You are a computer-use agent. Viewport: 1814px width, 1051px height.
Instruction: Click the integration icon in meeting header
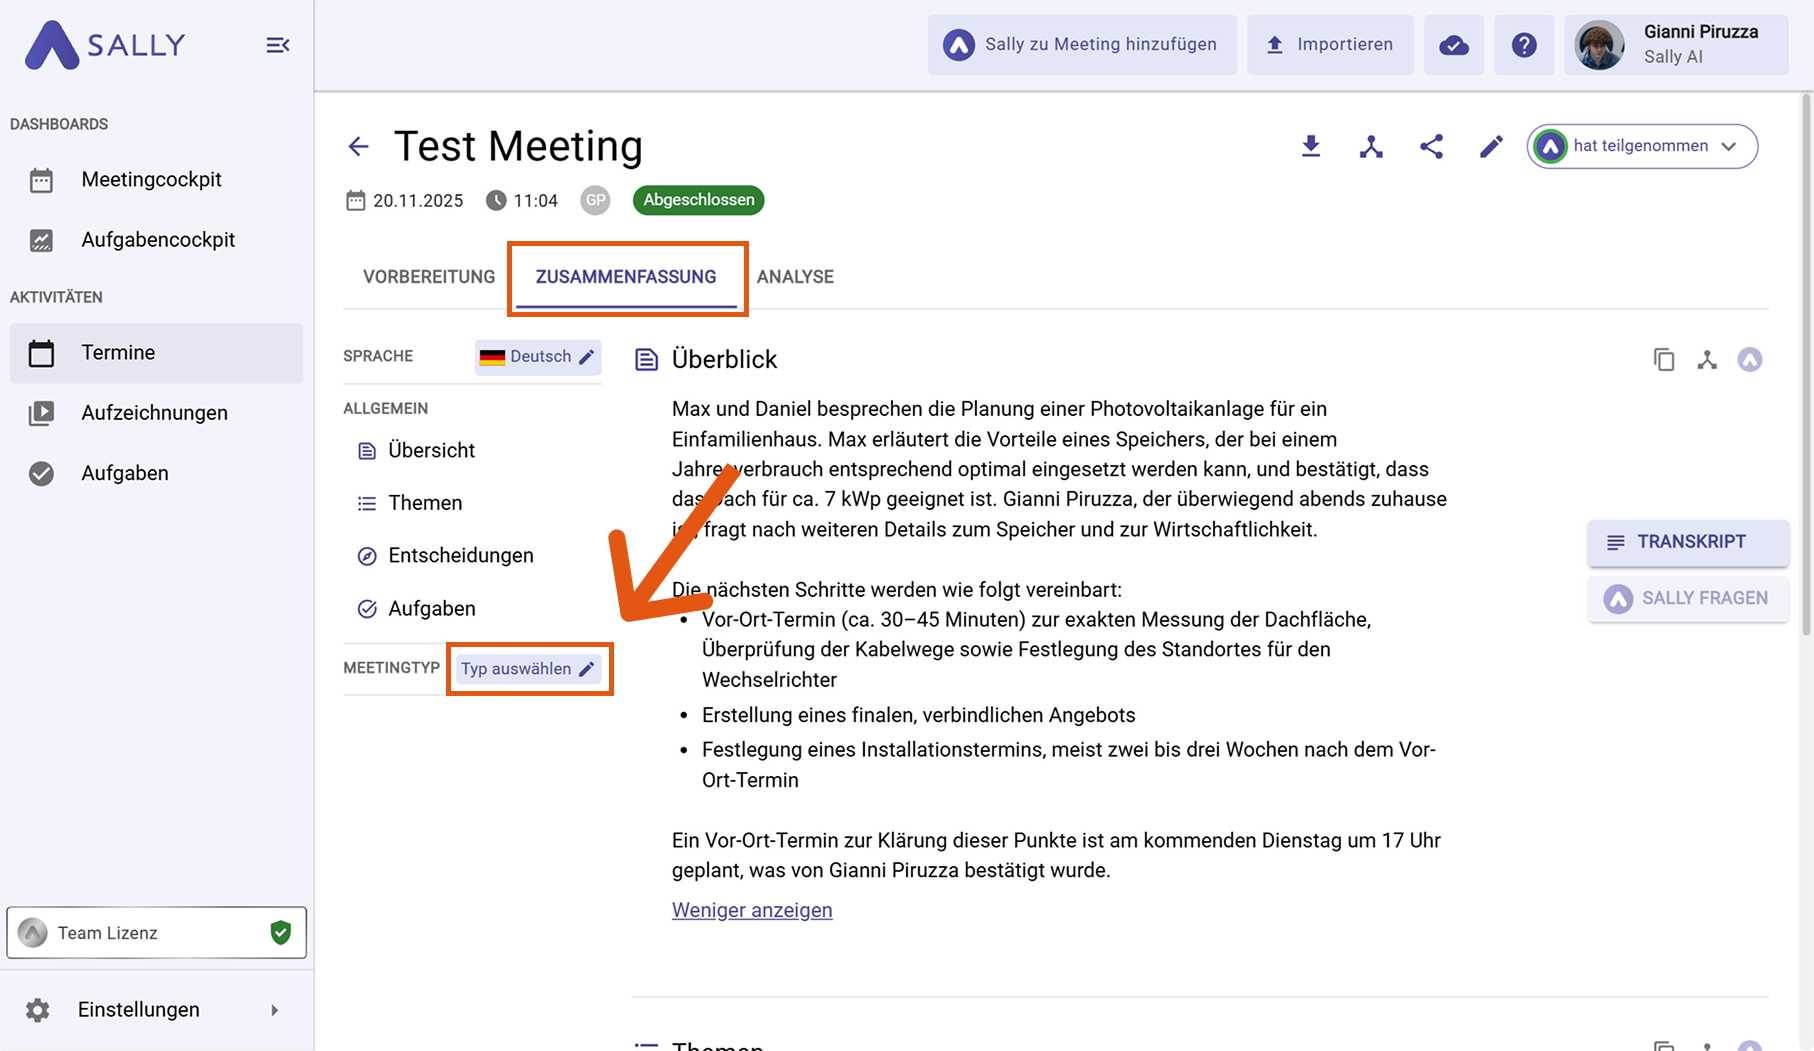1371,147
